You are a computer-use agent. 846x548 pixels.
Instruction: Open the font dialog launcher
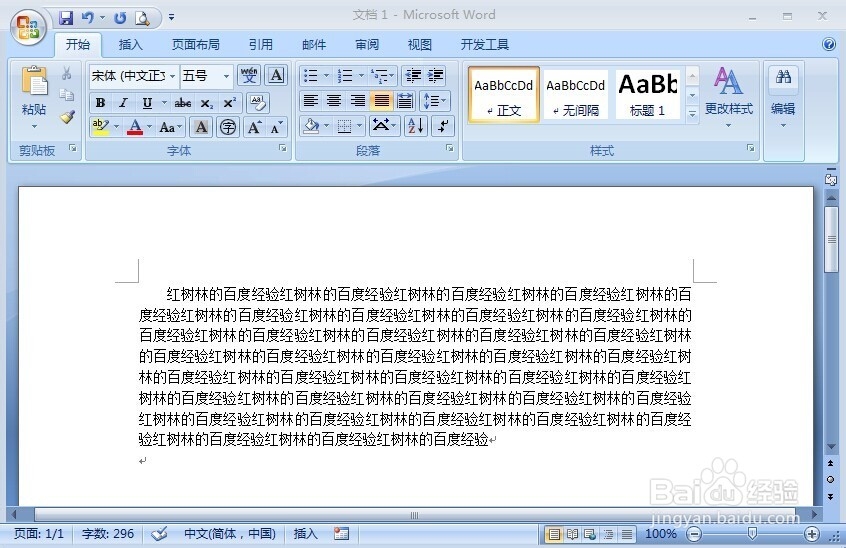pos(283,148)
